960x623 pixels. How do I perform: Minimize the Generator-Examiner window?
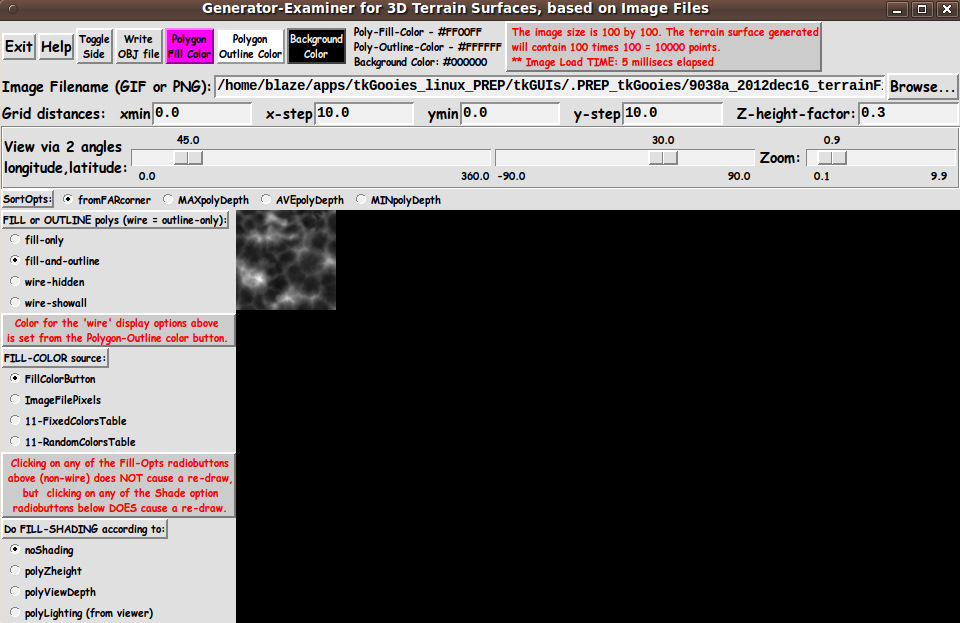tap(897, 9)
